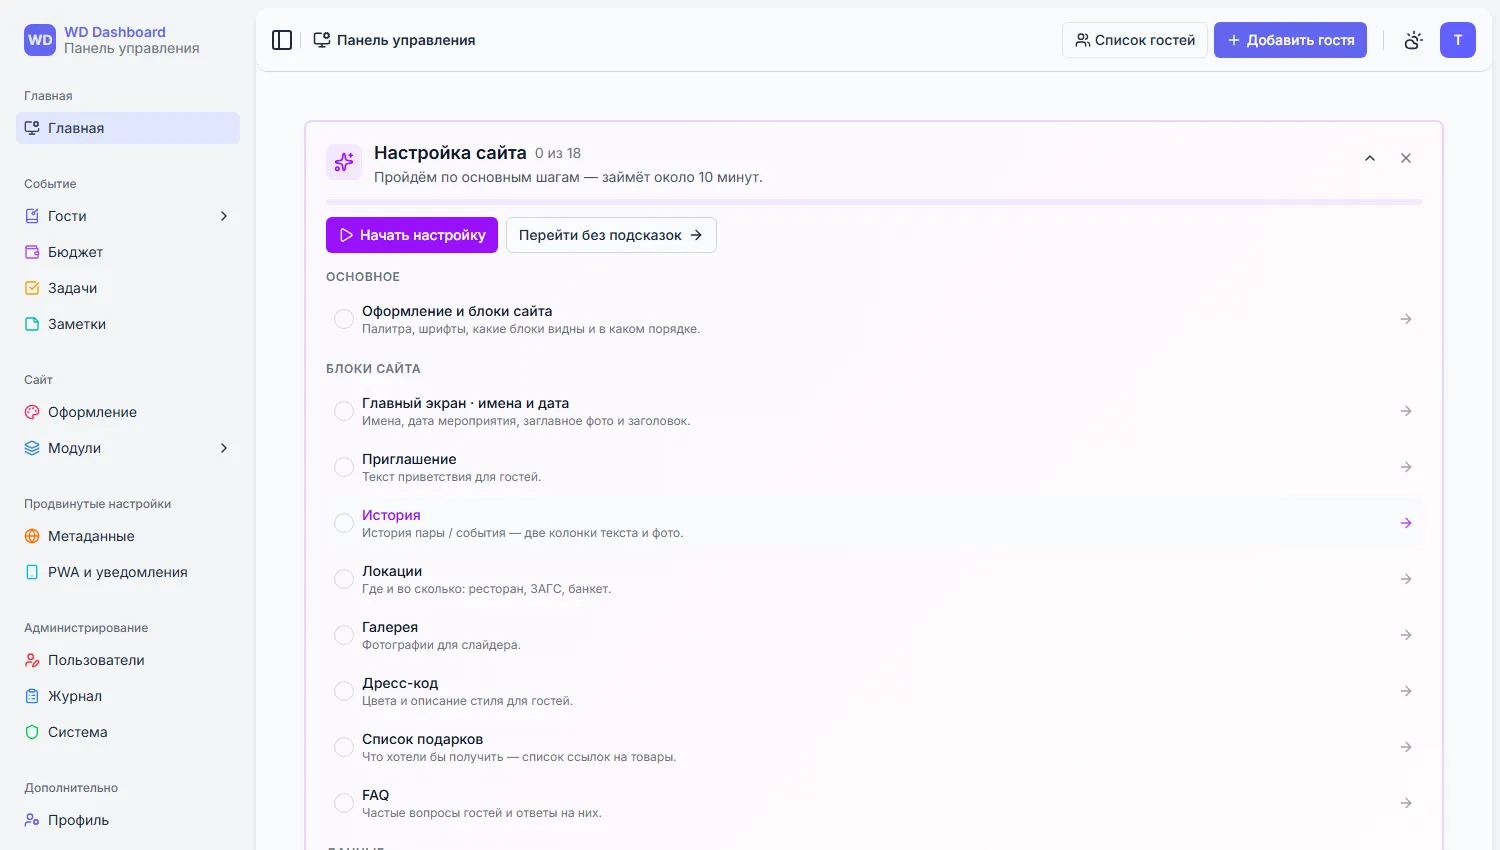The height and width of the screenshot is (850, 1500).
Task: Open the Дресс-код step arrow
Action: pyautogui.click(x=1406, y=691)
